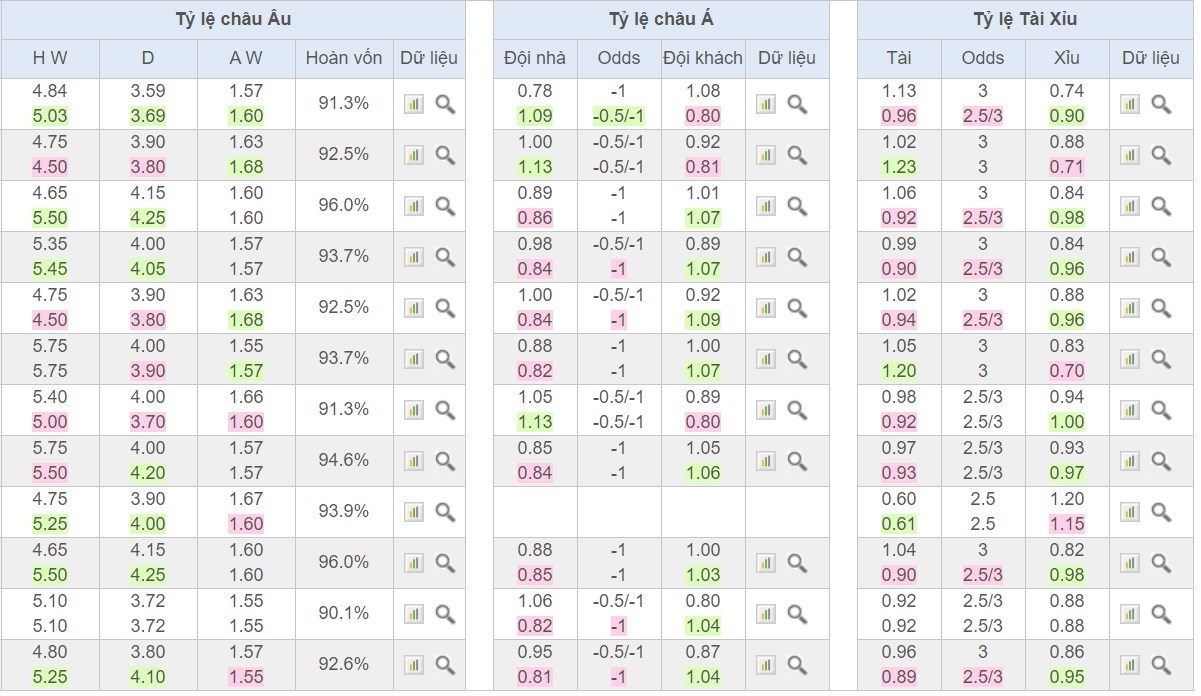Open chart icon in the 92.6% payout row
This screenshot has width=1201, height=696.
(413, 665)
